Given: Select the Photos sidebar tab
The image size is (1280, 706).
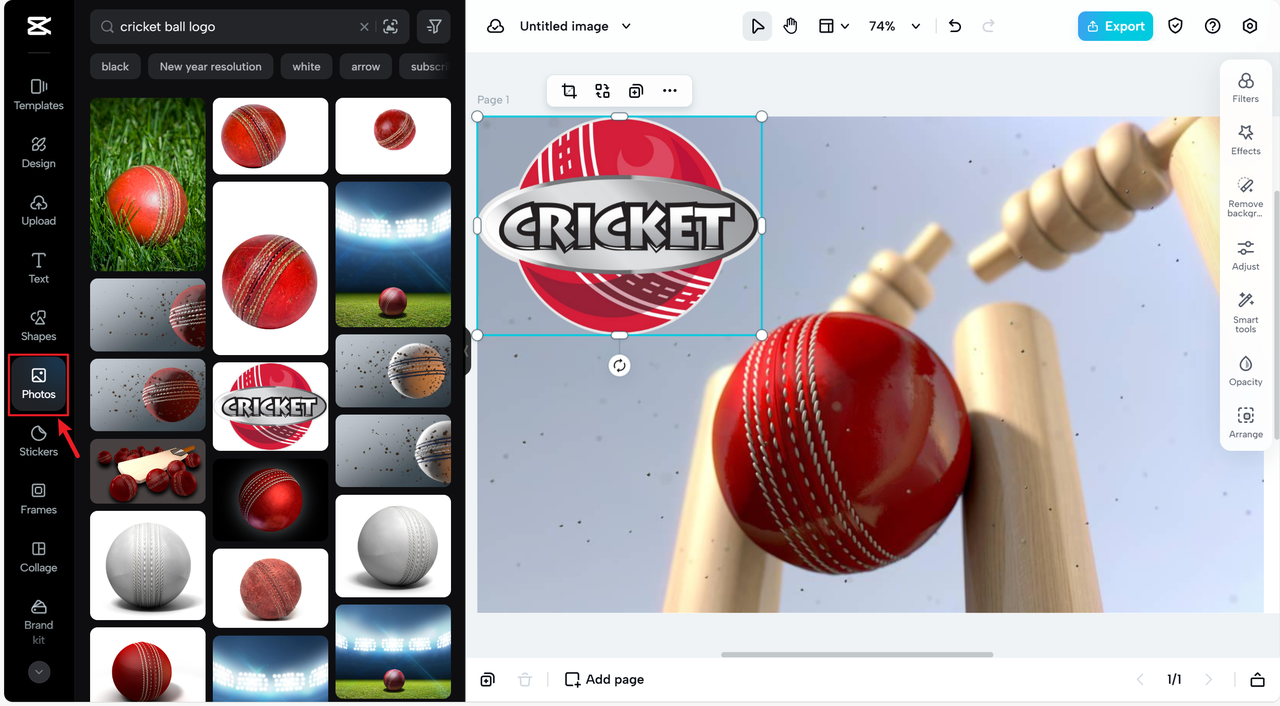Looking at the screenshot, I should pos(39,384).
